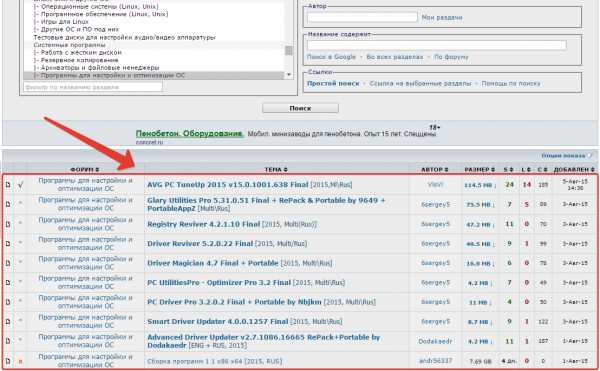Click the Автор text input field

click(362, 17)
